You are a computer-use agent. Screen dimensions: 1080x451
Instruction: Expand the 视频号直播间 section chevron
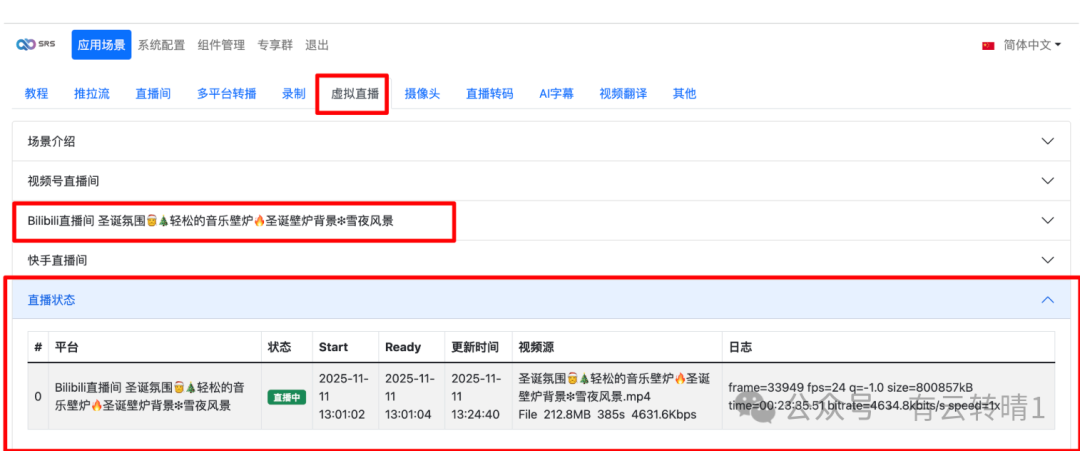pyautogui.click(x=1048, y=181)
